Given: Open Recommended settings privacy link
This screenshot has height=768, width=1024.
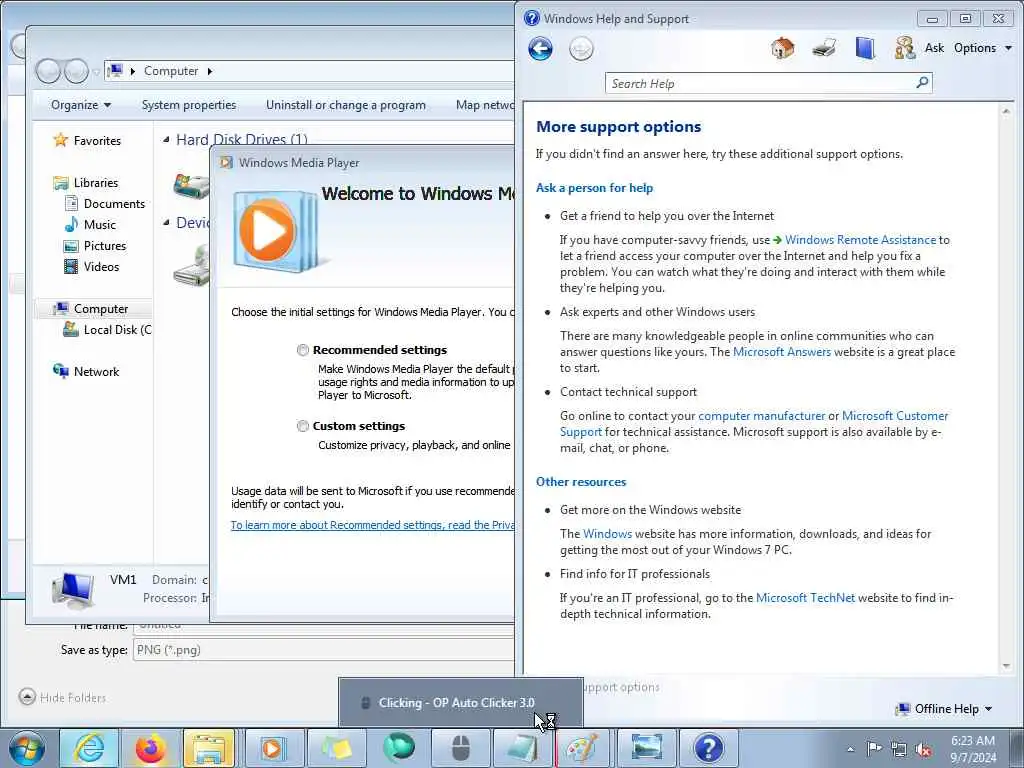Looking at the screenshot, I should (373, 525).
